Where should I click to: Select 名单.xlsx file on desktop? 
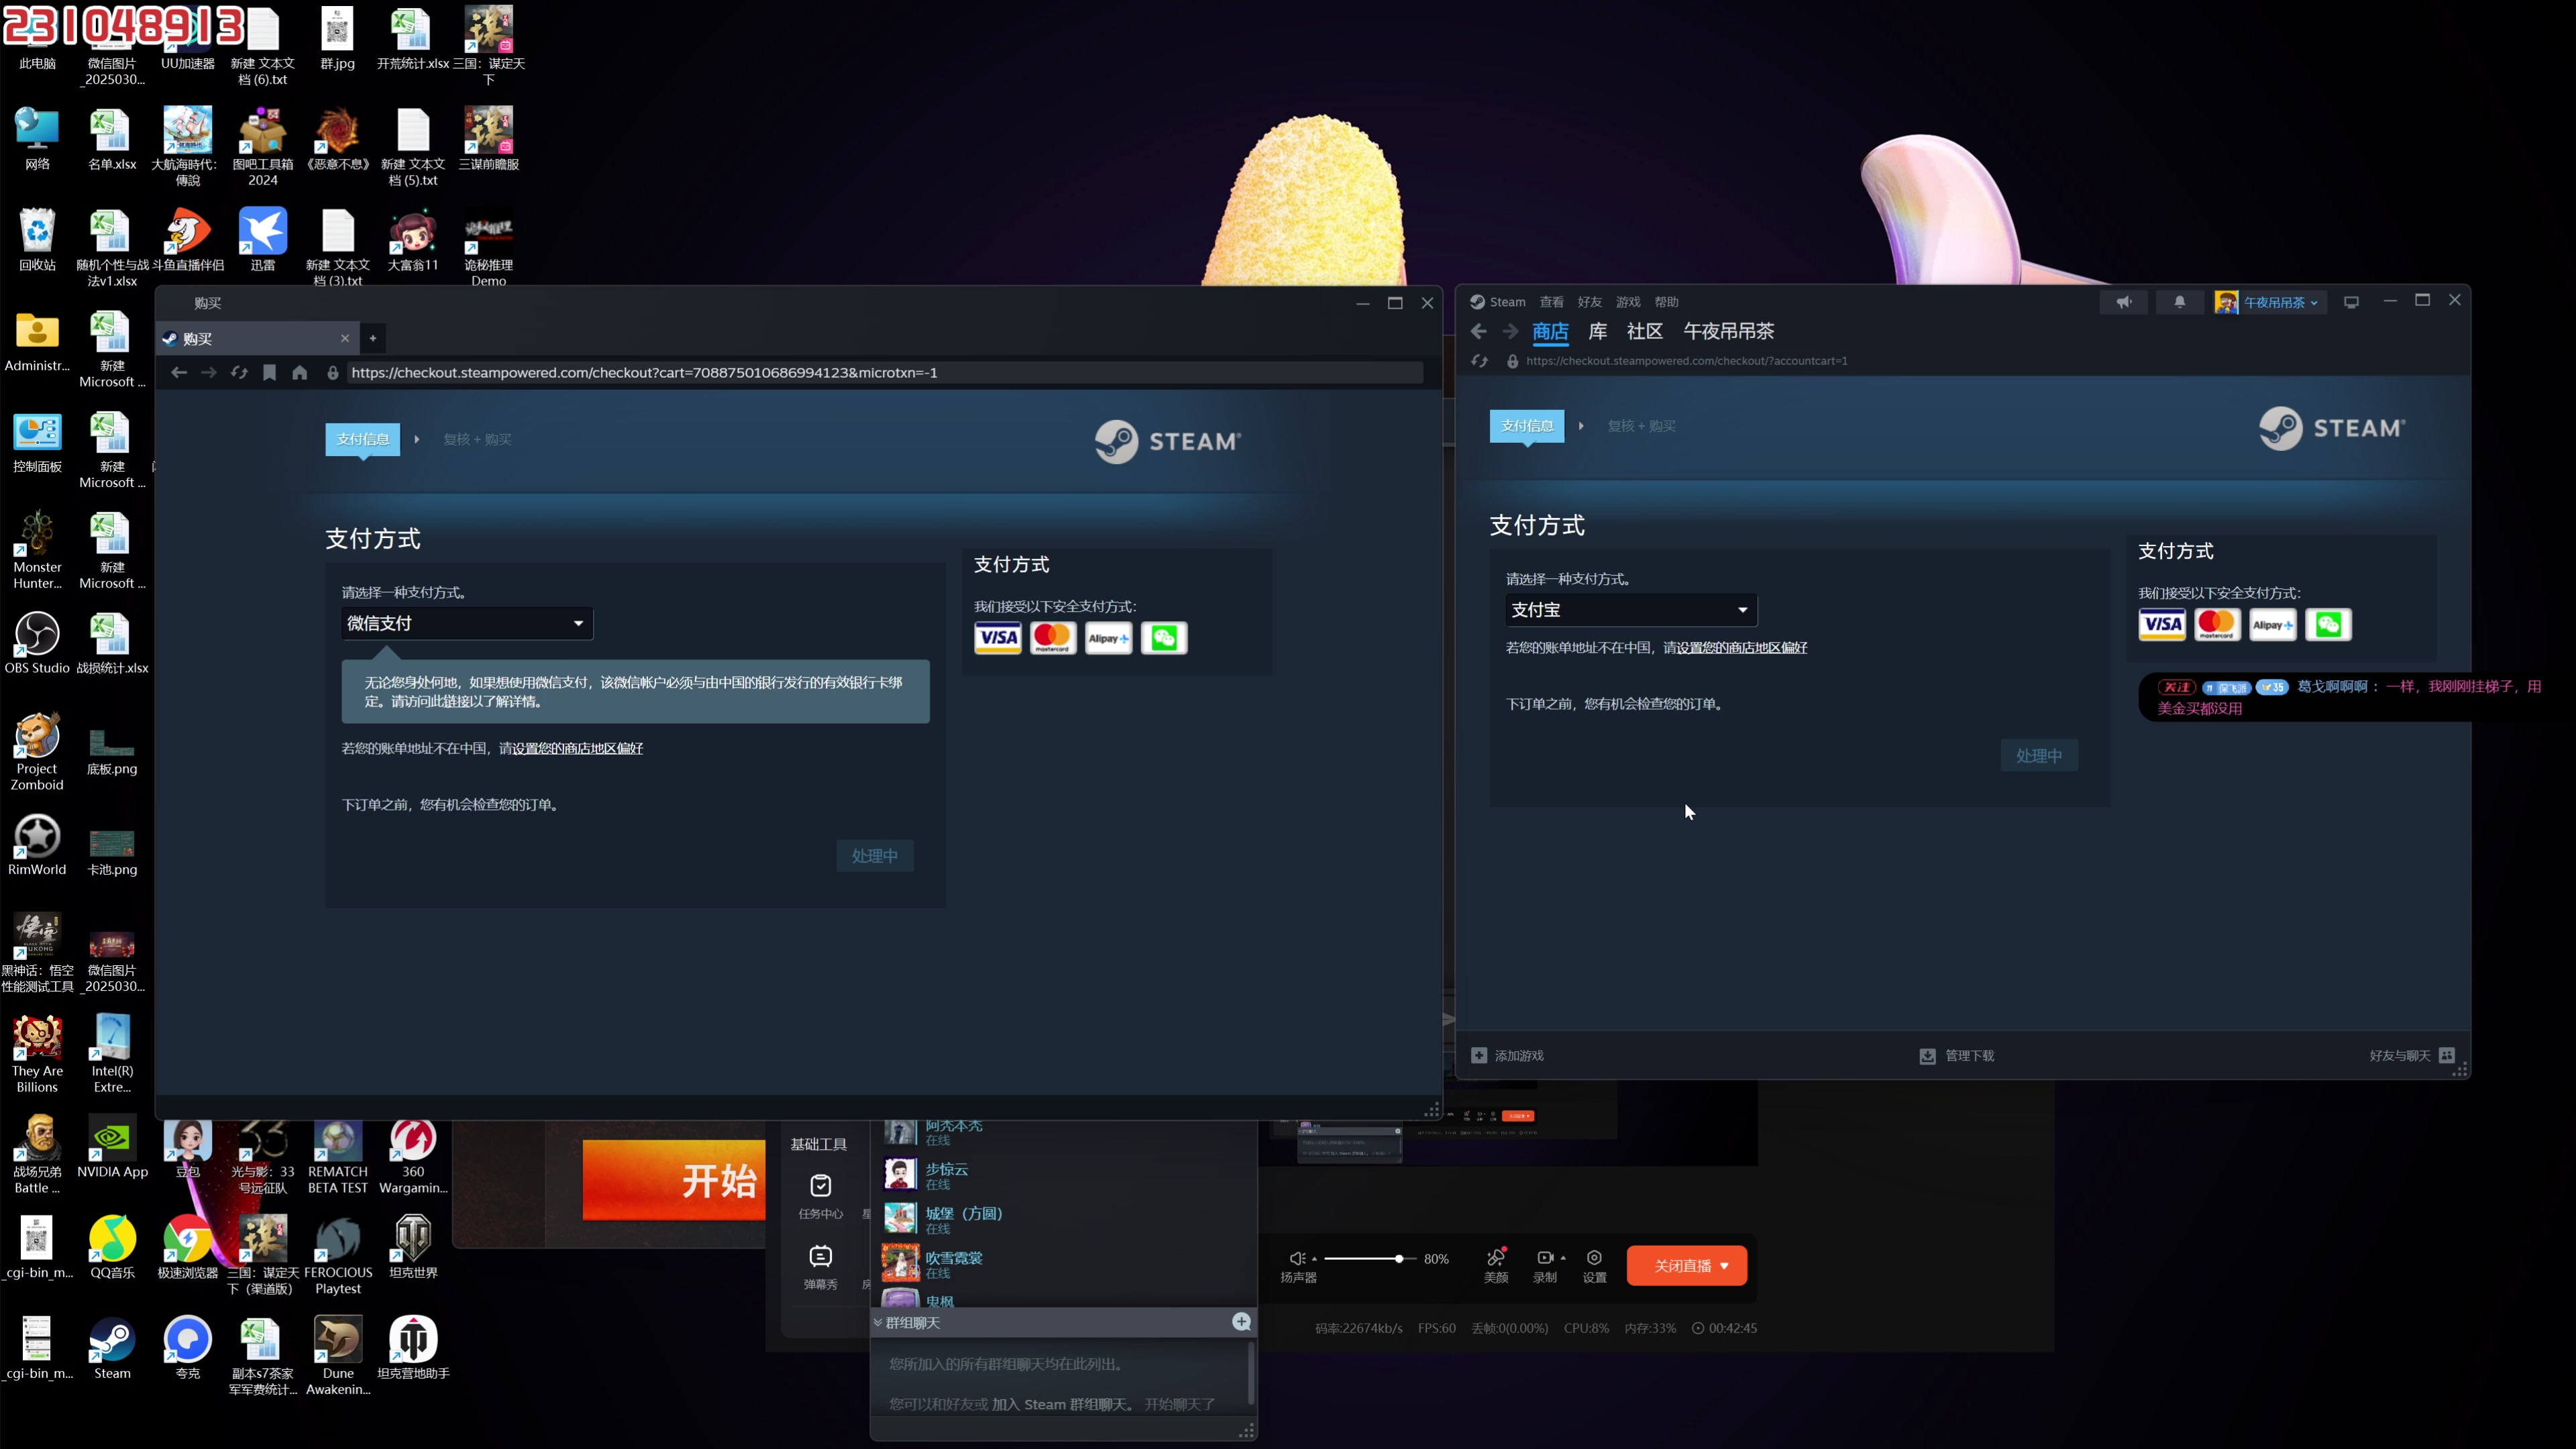click(112, 139)
